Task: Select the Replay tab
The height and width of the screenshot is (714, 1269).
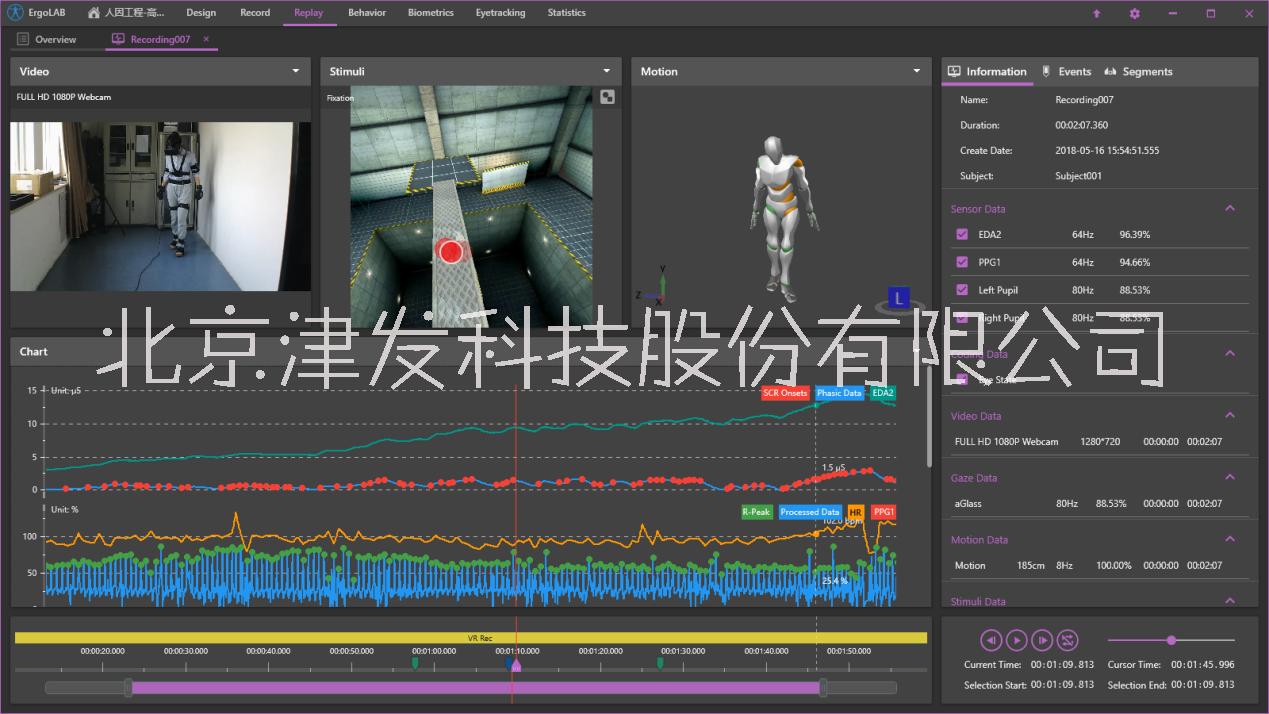Action: [x=309, y=13]
